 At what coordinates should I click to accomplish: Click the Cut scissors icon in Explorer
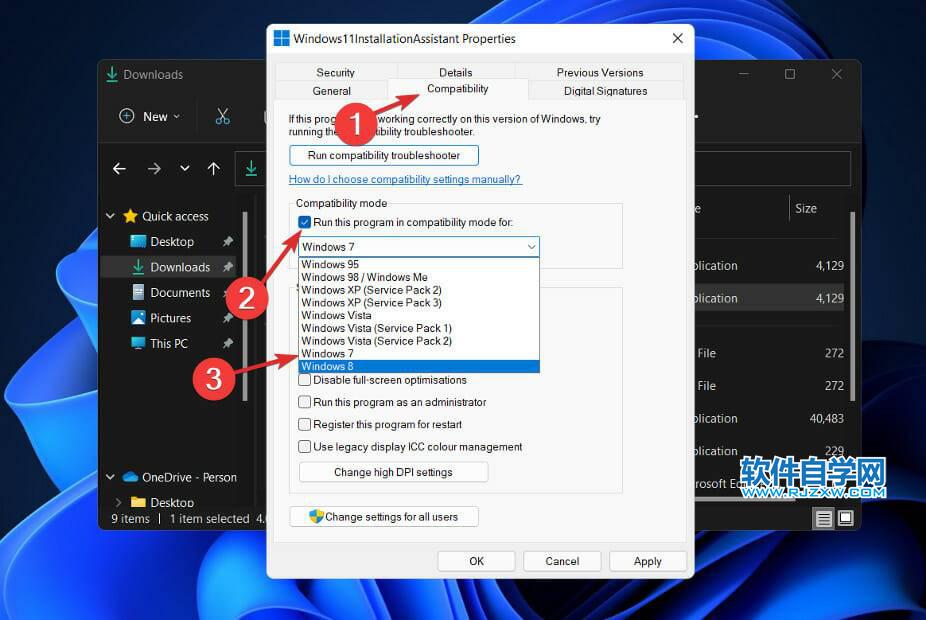coord(223,116)
